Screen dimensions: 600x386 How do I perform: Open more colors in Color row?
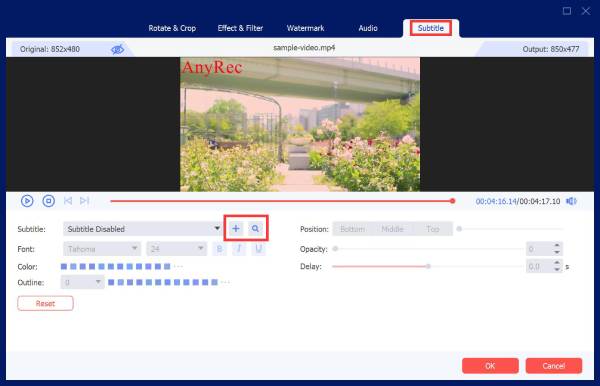[x=178, y=266]
